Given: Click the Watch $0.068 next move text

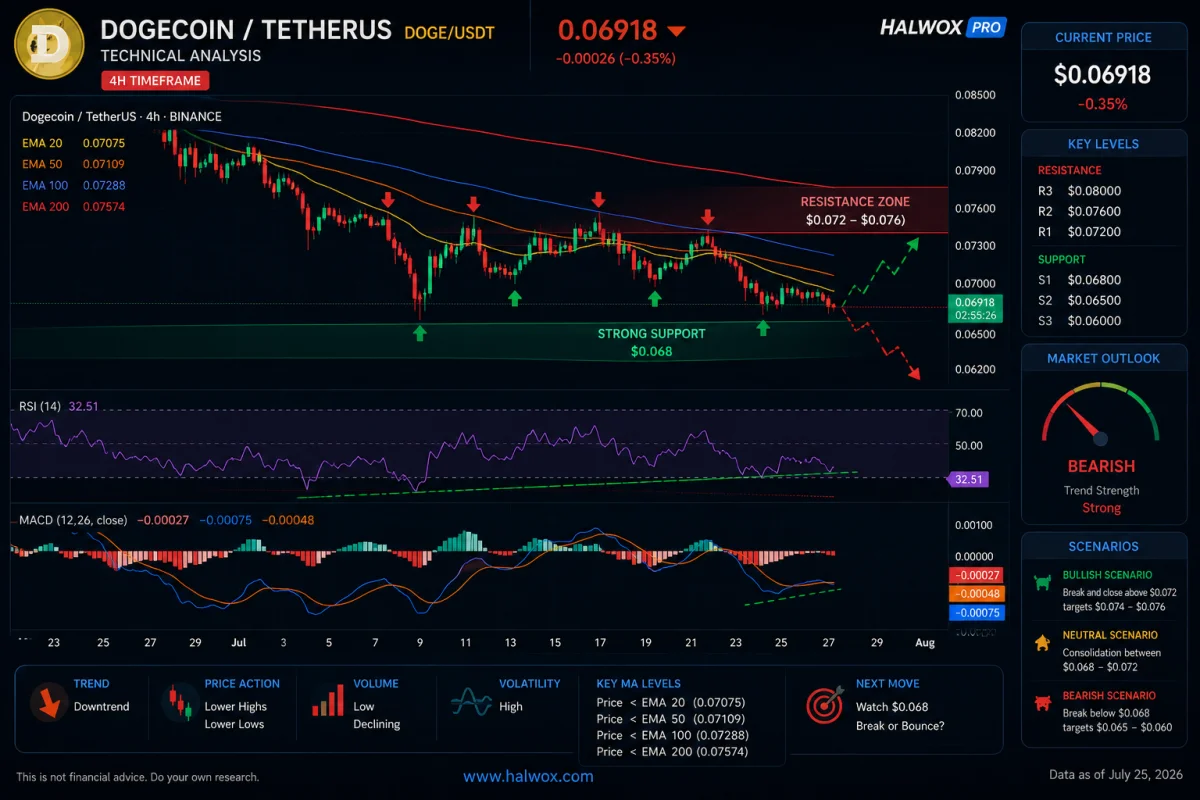Looking at the screenshot, I should coord(892,707).
